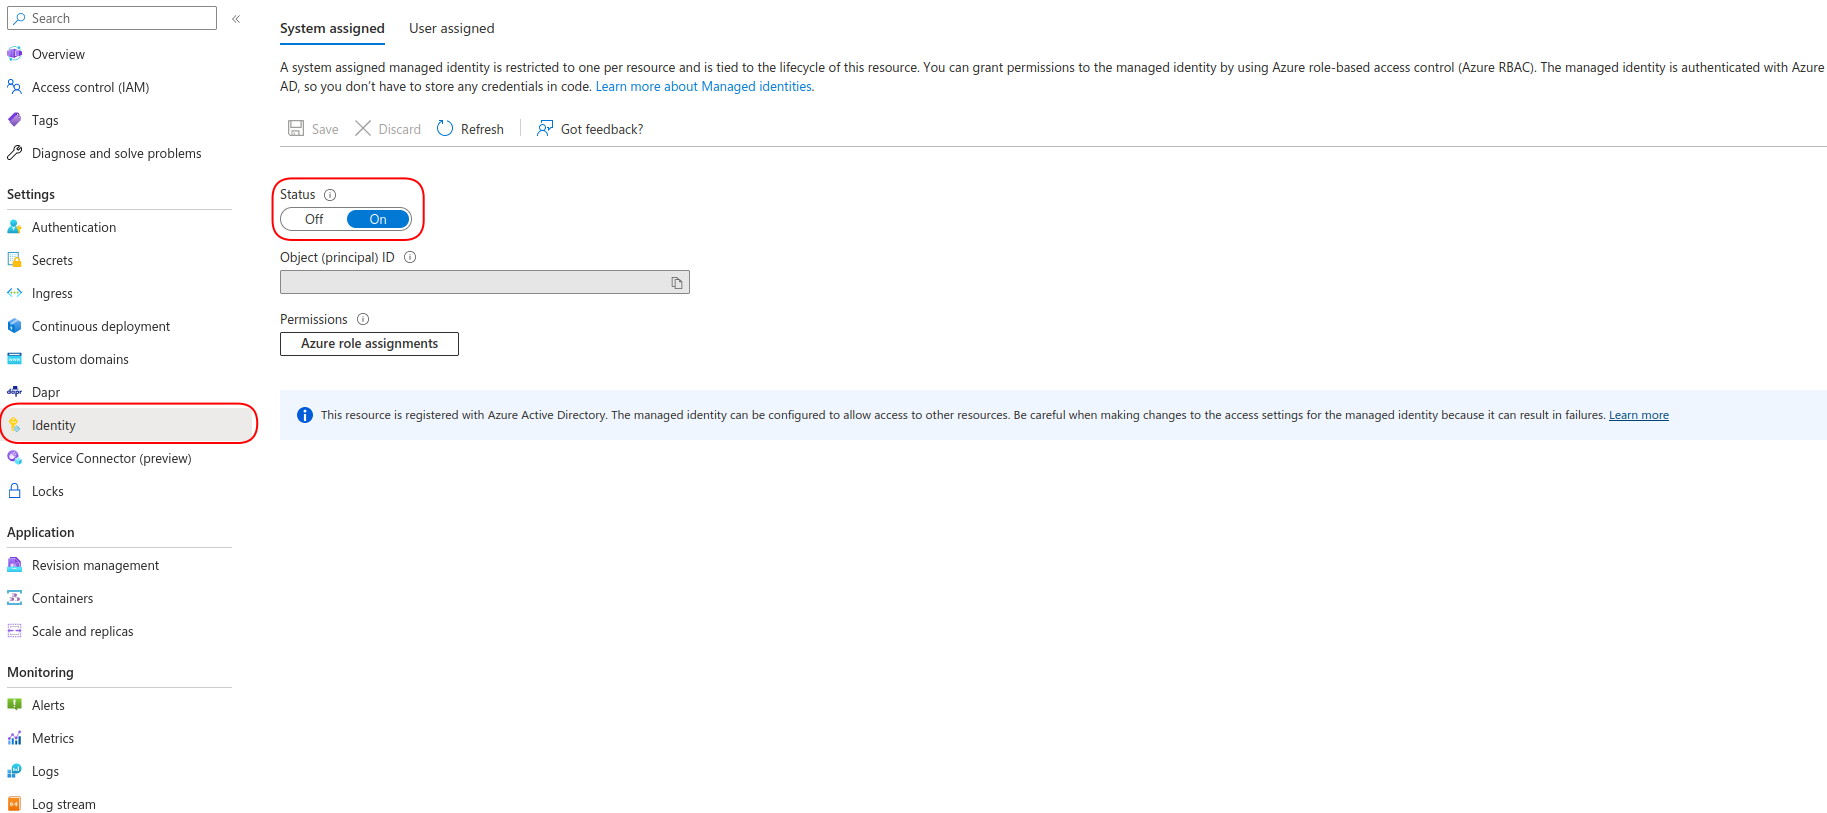Click the Dapr icon
This screenshot has width=1827, height=813.
[x=15, y=392]
